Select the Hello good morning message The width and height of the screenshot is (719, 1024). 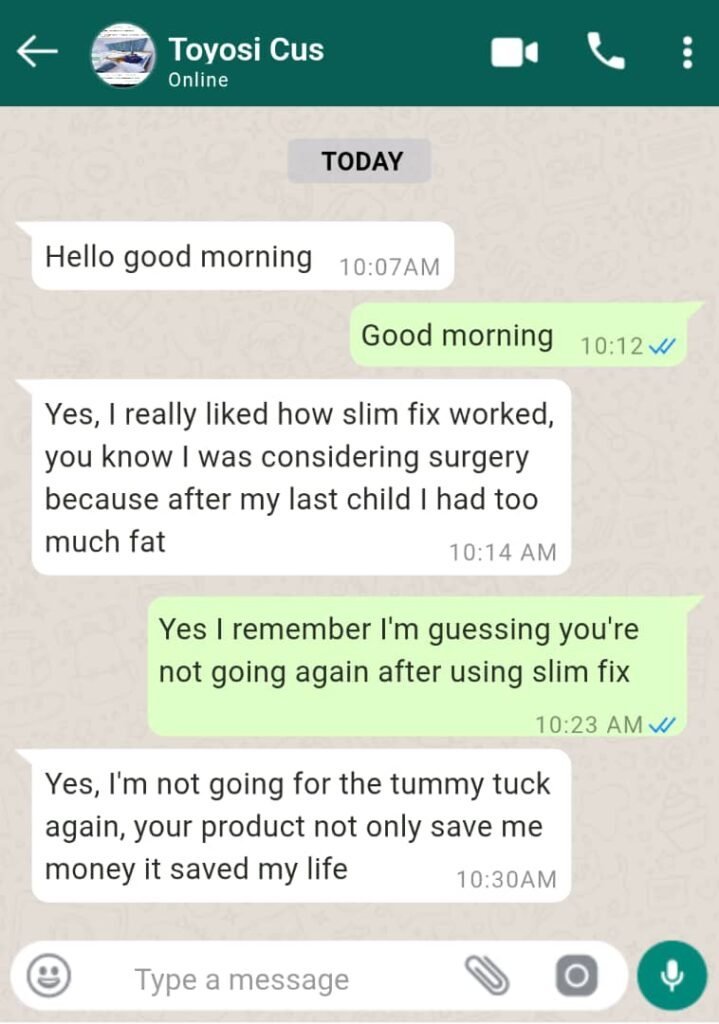pyautogui.click(x=242, y=256)
